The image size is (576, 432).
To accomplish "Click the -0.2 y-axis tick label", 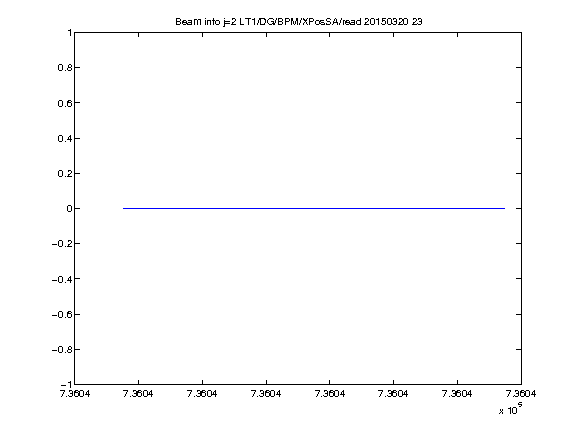I will point(61,244).
